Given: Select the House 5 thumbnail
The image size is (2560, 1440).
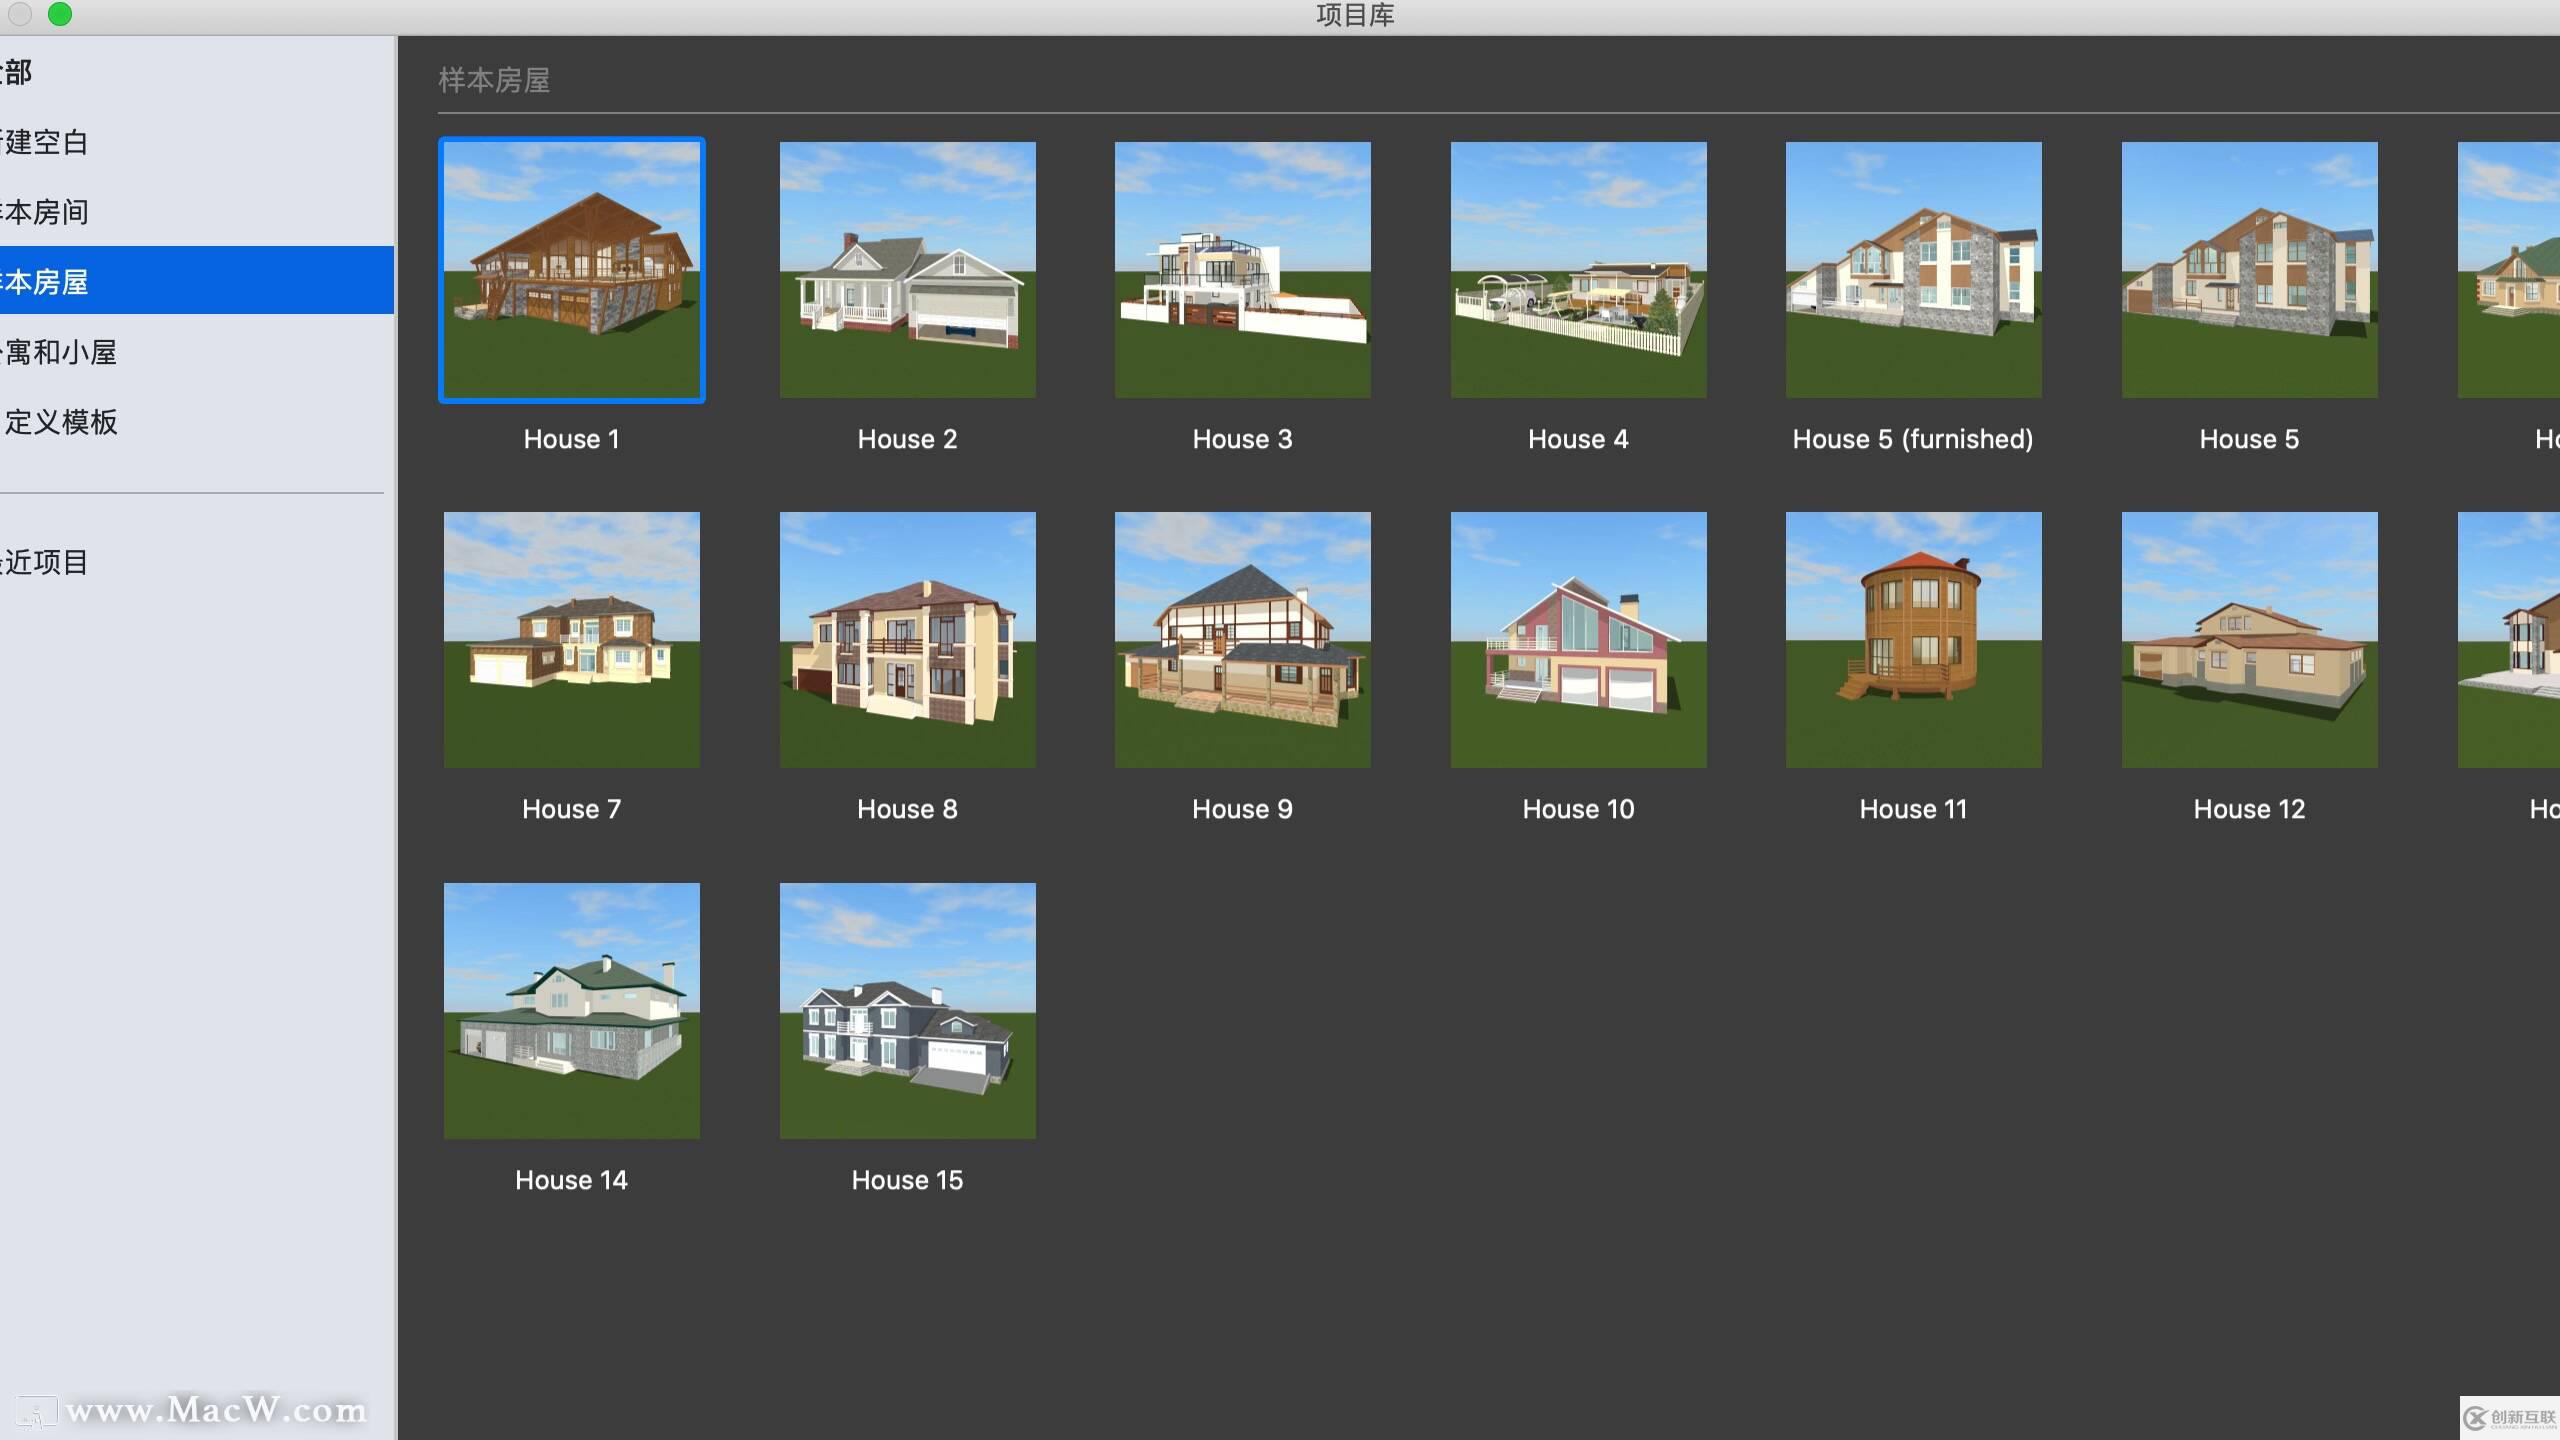Looking at the screenshot, I should click(x=2249, y=269).
